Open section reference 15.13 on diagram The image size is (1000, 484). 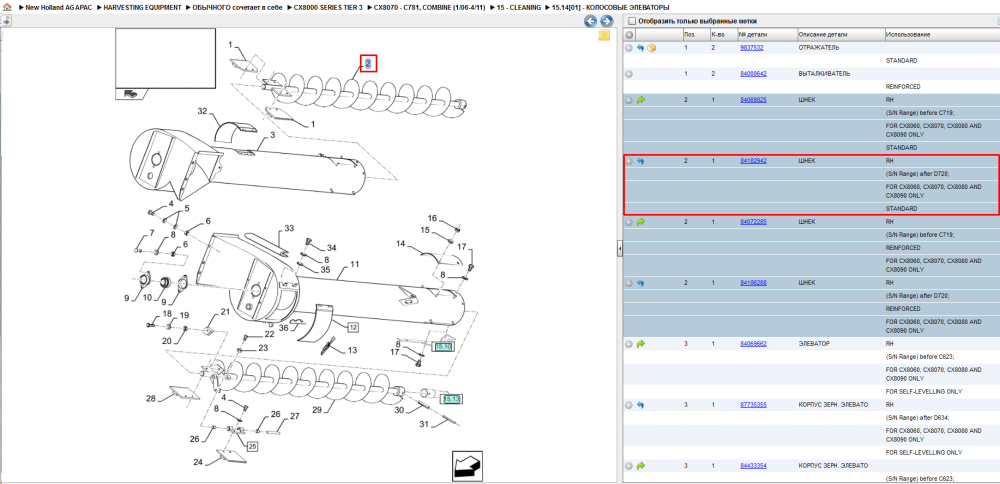451,399
